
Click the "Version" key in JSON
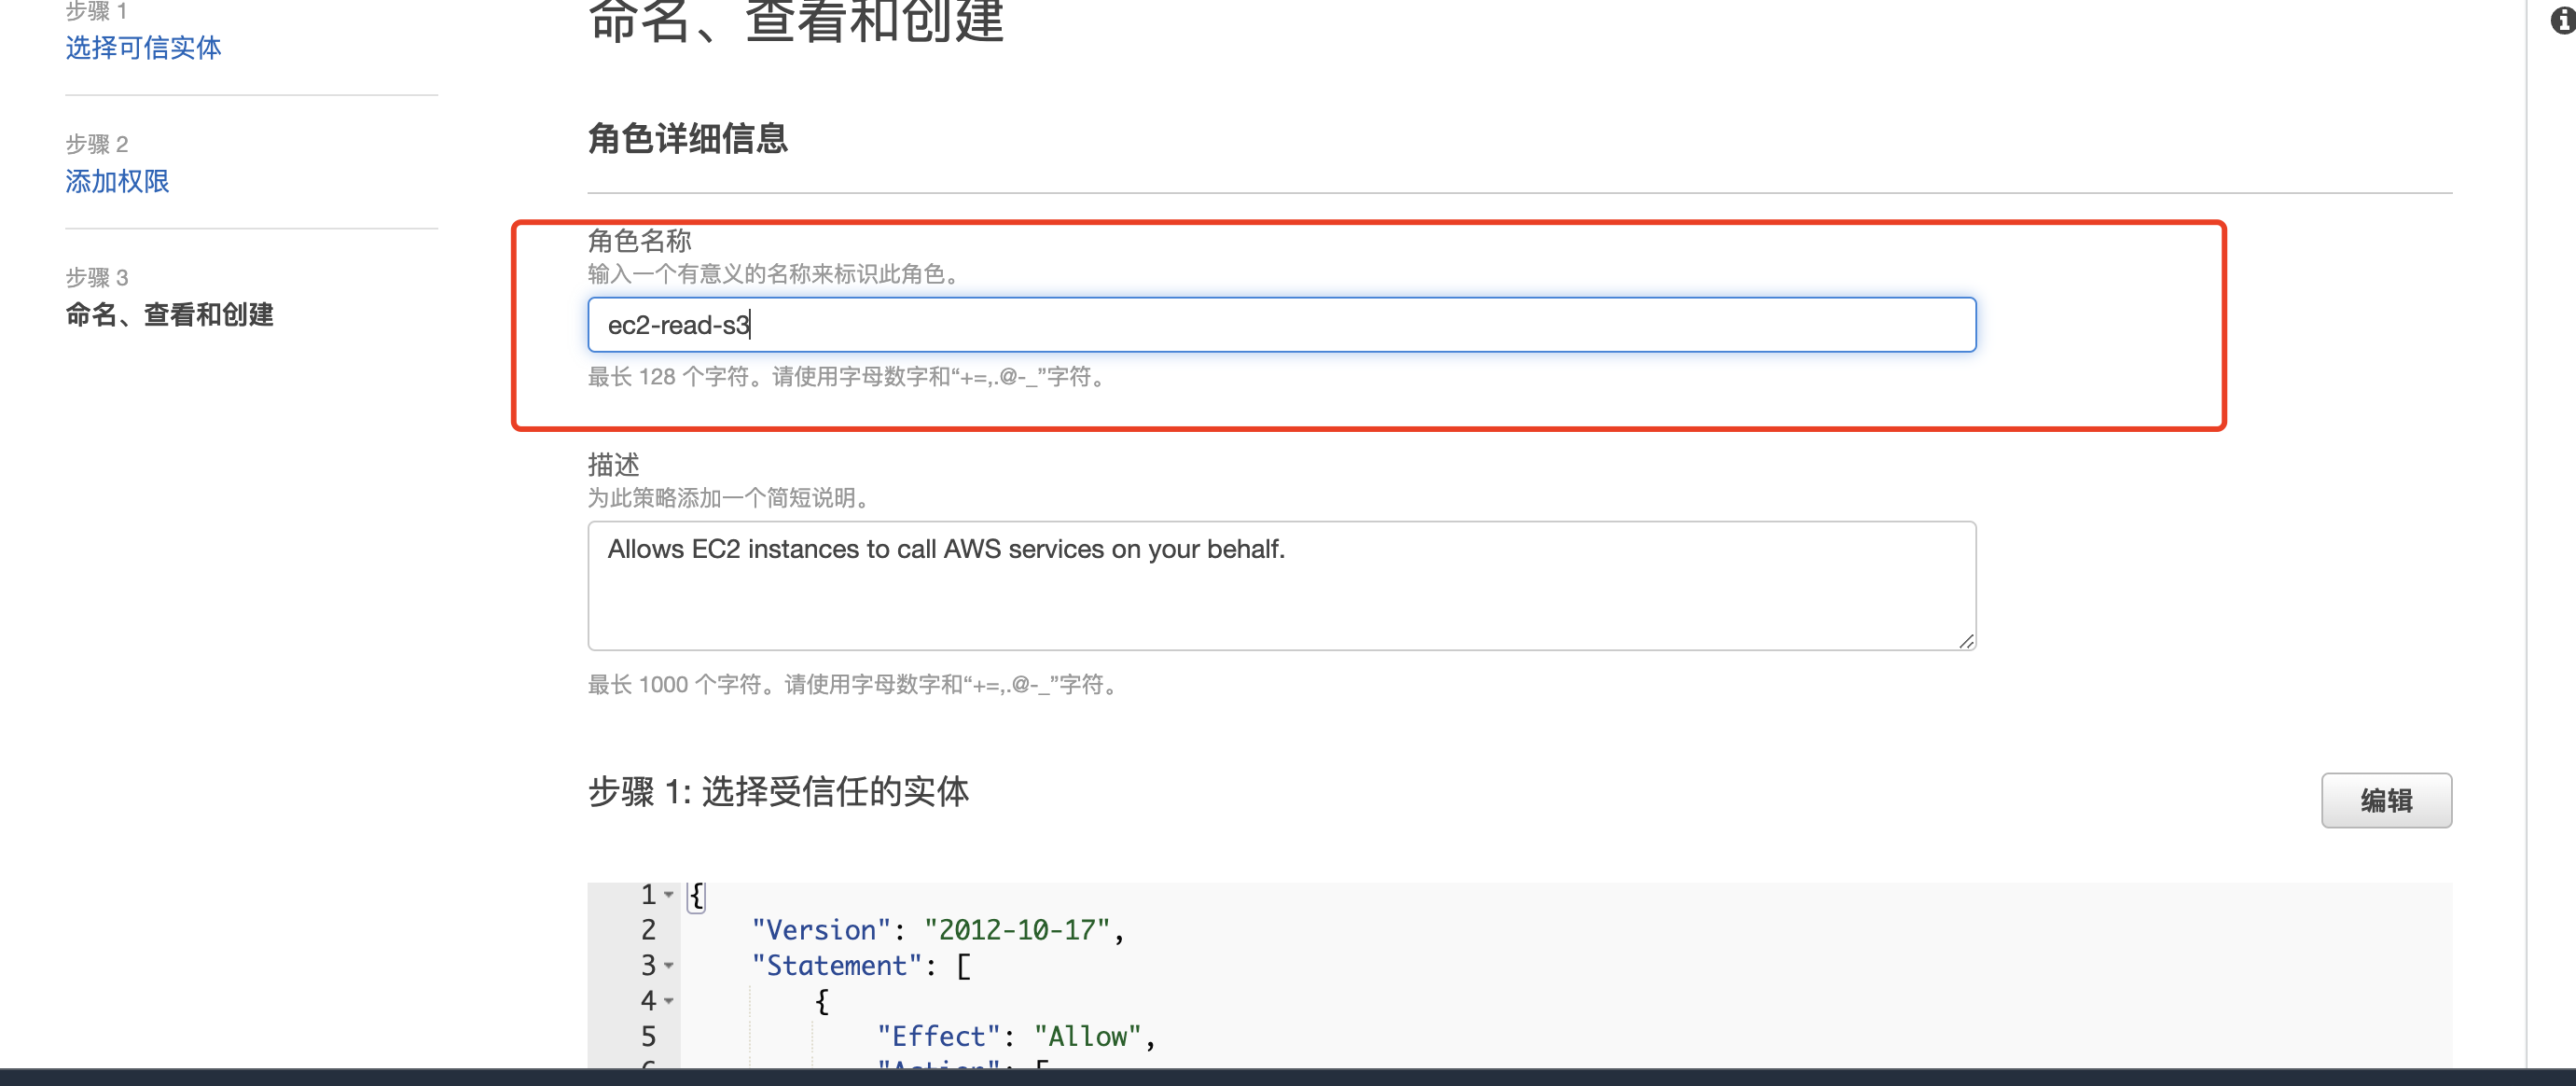[x=821, y=930]
